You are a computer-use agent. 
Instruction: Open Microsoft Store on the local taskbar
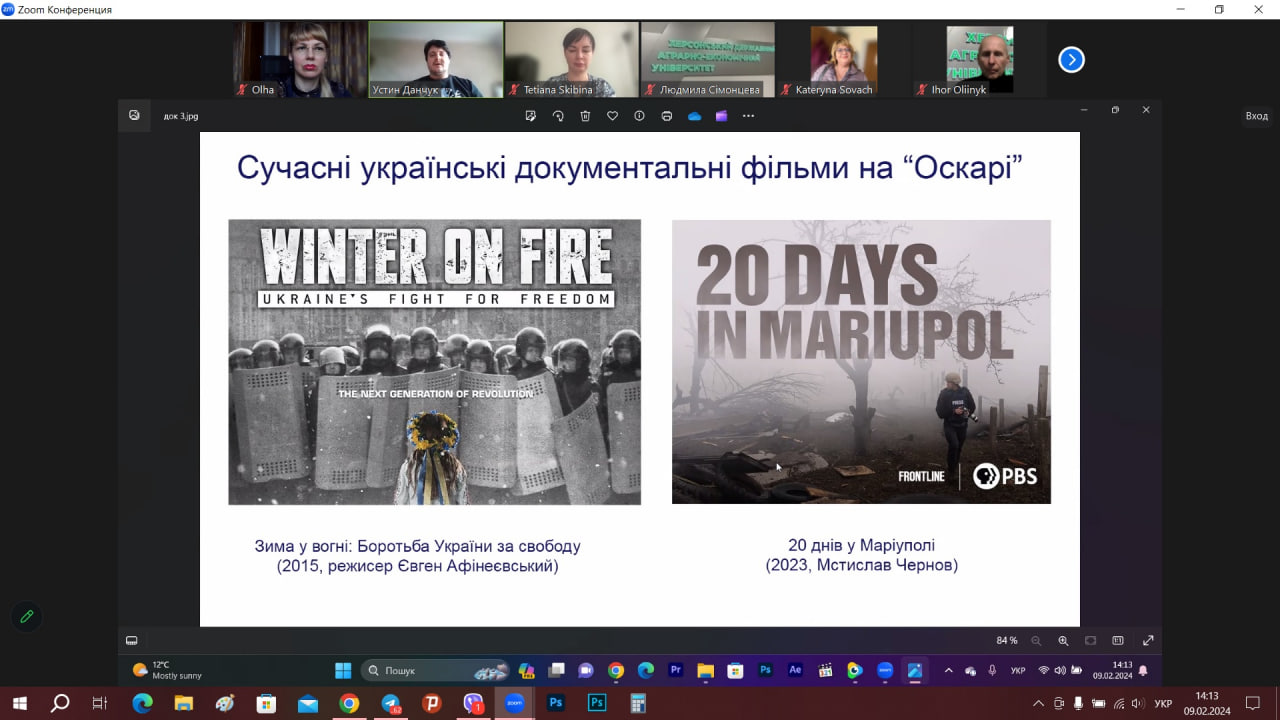click(x=266, y=703)
